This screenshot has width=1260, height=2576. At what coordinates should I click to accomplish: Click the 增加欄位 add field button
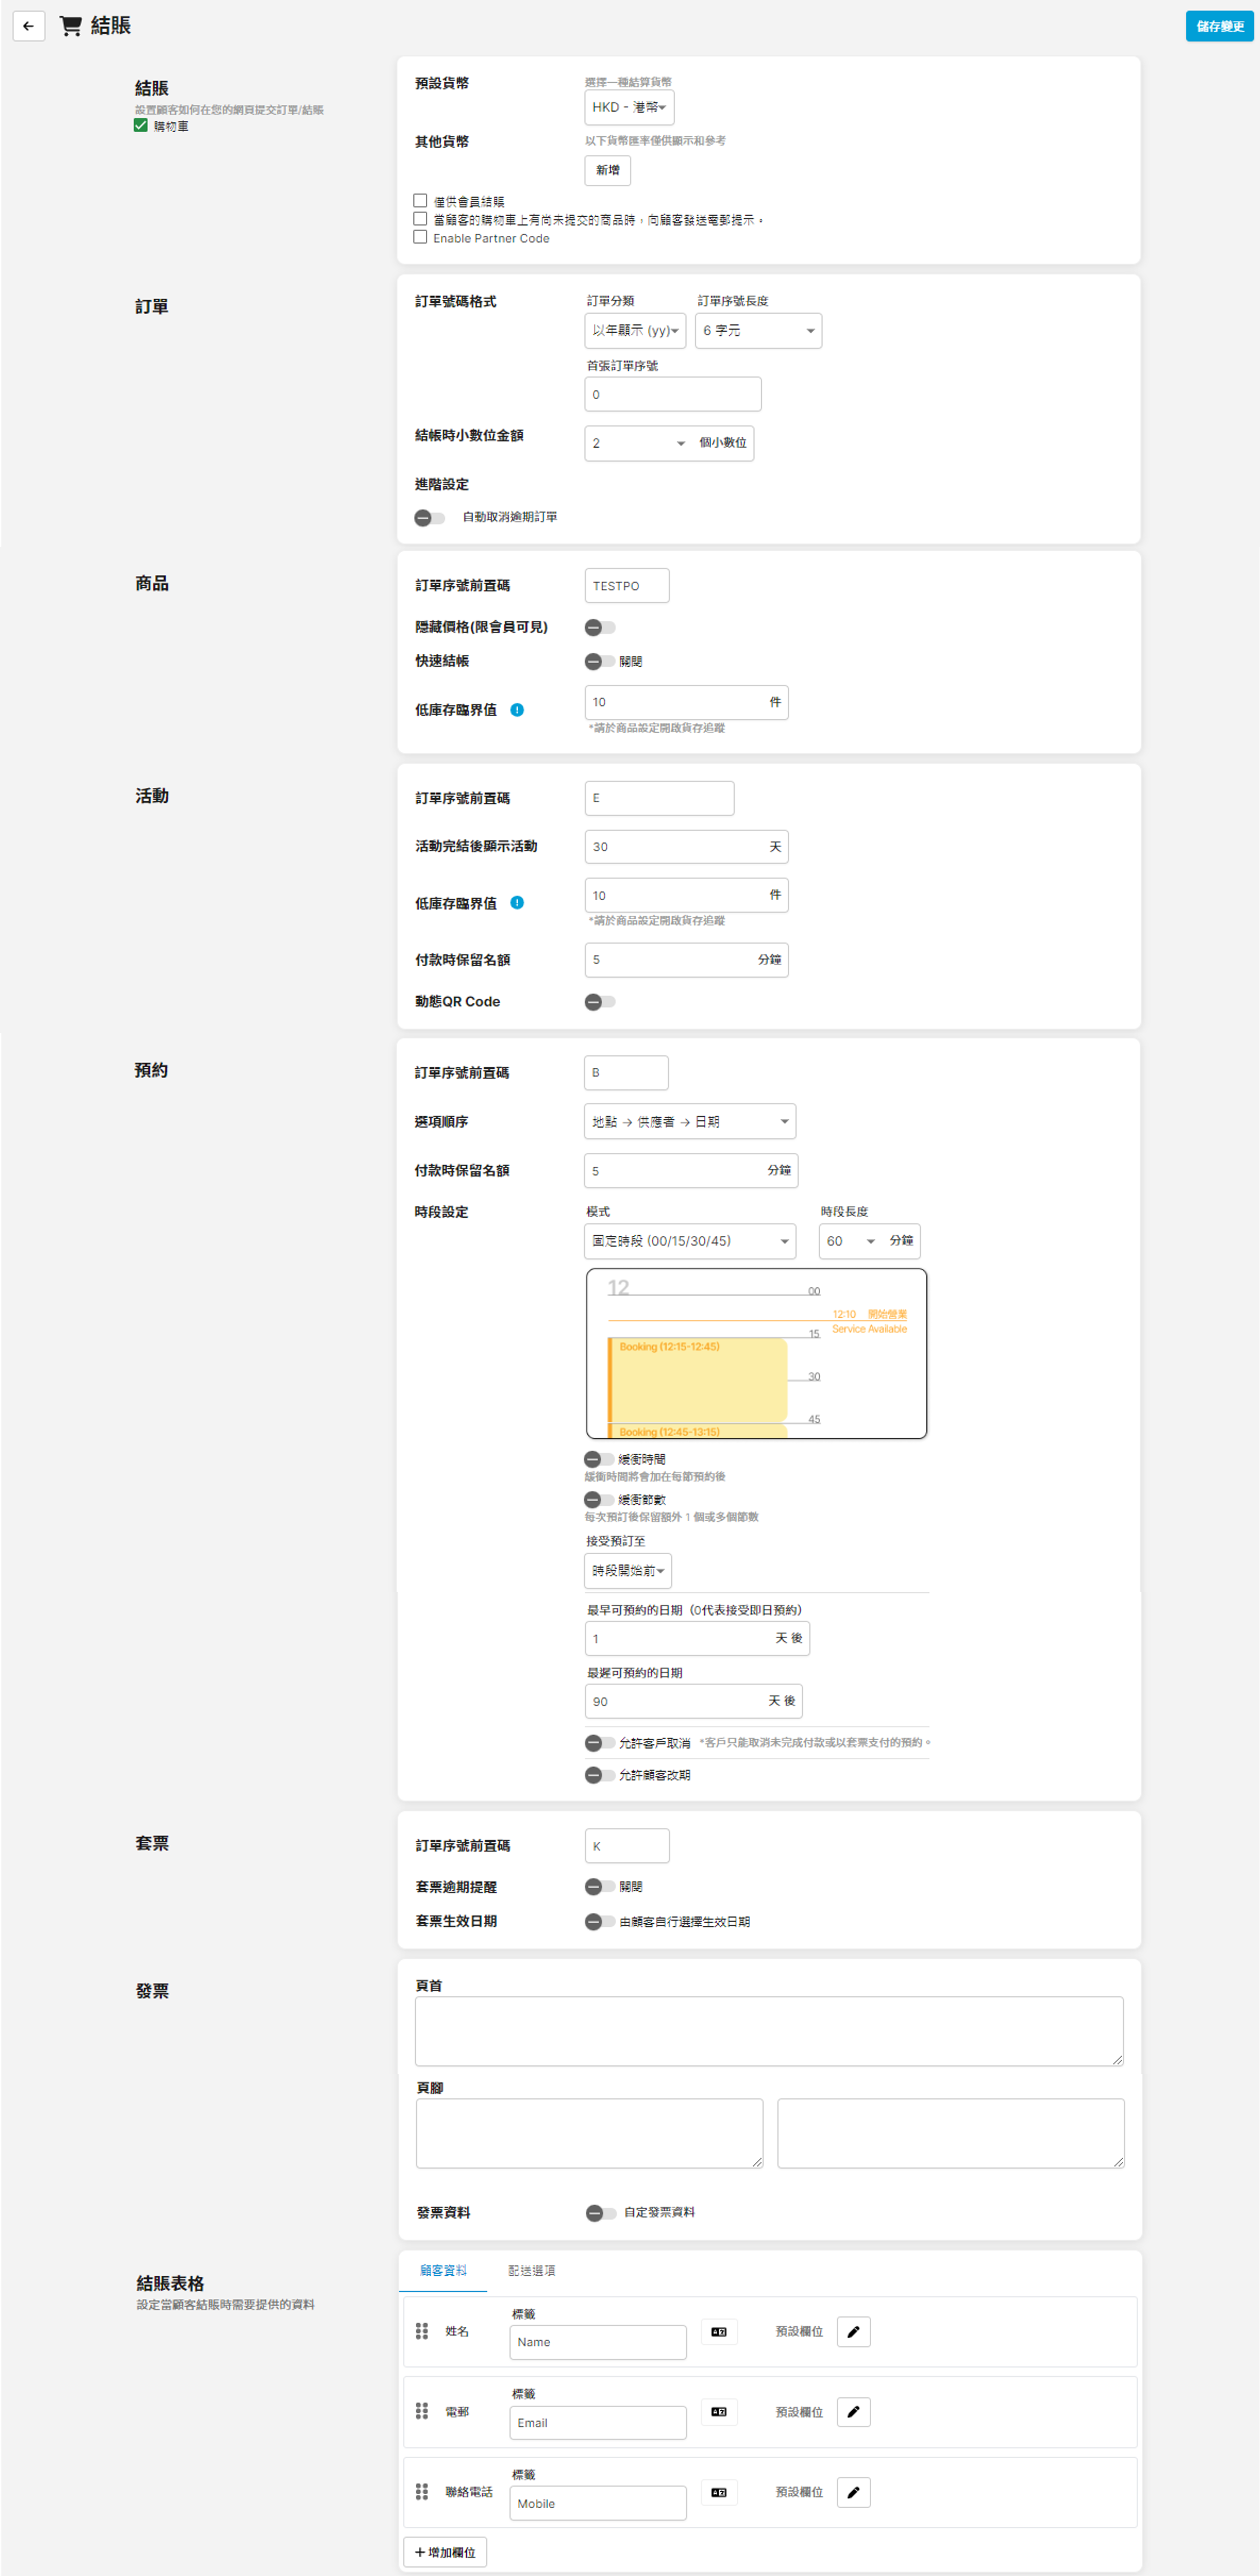point(445,2552)
